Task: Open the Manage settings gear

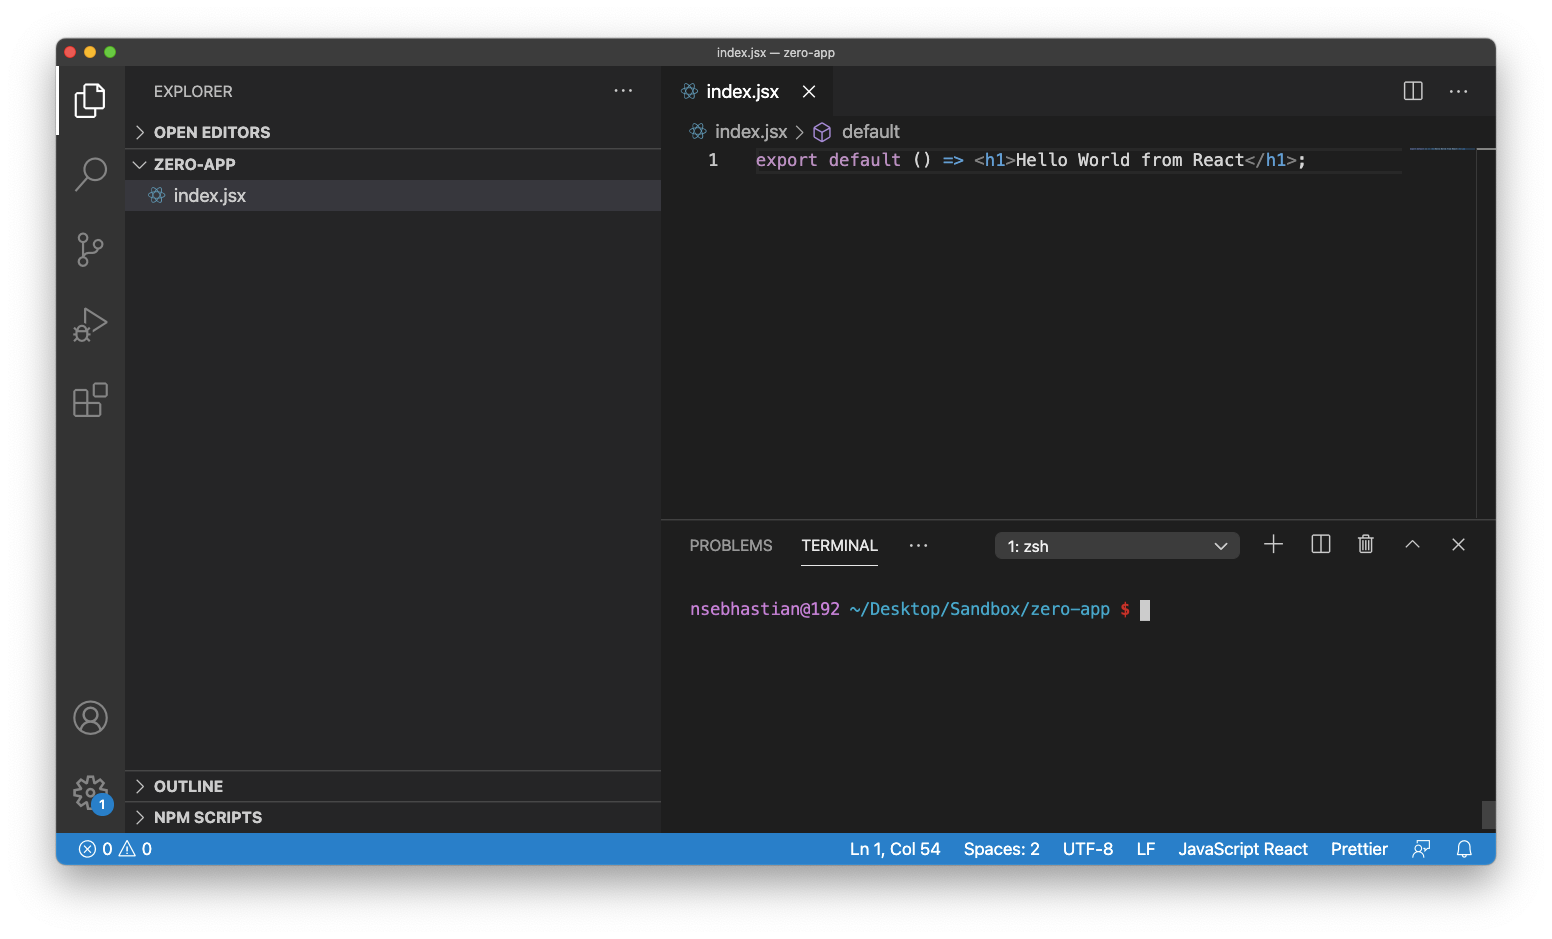Action: (x=91, y=793)
